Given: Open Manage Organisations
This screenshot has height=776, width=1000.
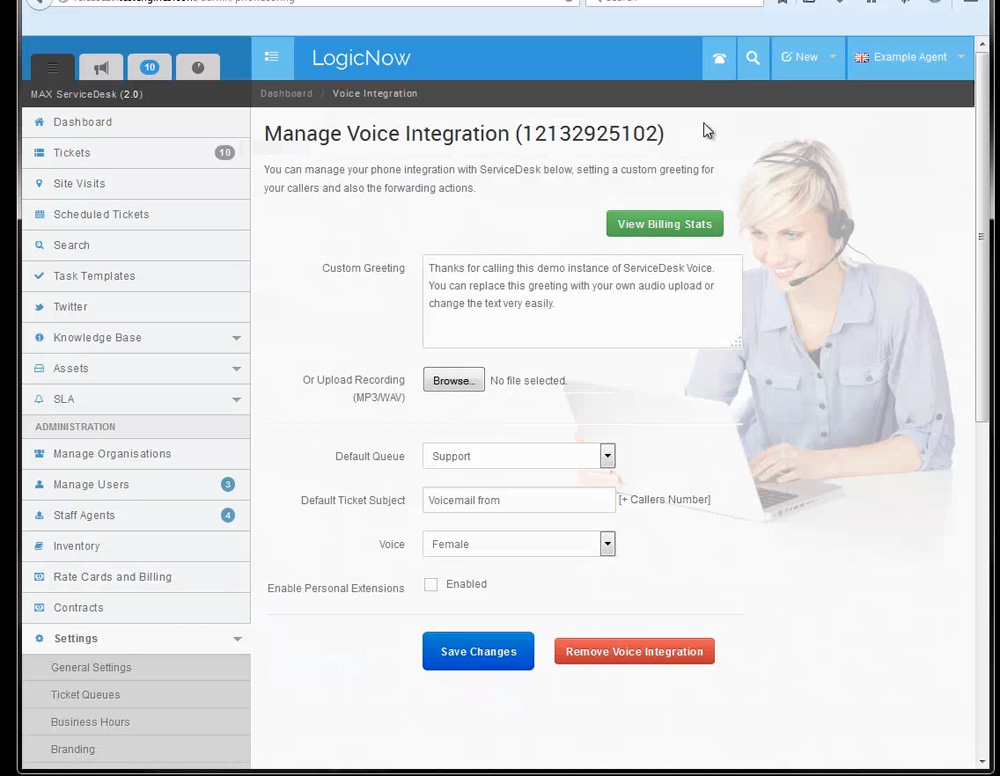Looking at the screenshot, I should coord(136,454).
